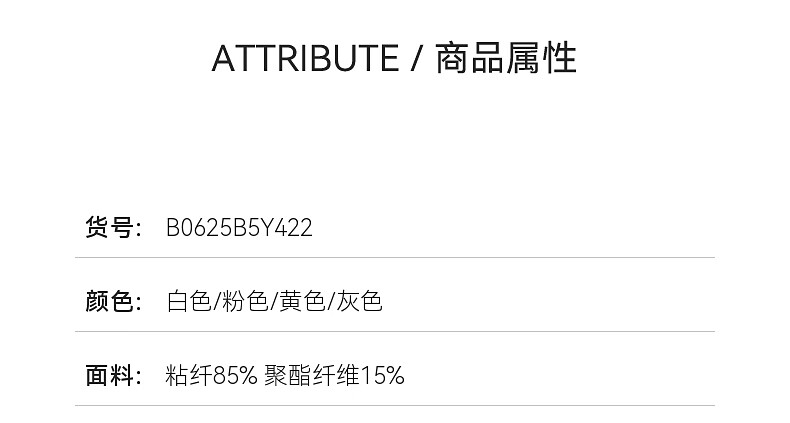This screenshot has width=790, height=423.
Task: Click the 15% value in fabric row
Action: coord(382,376)
